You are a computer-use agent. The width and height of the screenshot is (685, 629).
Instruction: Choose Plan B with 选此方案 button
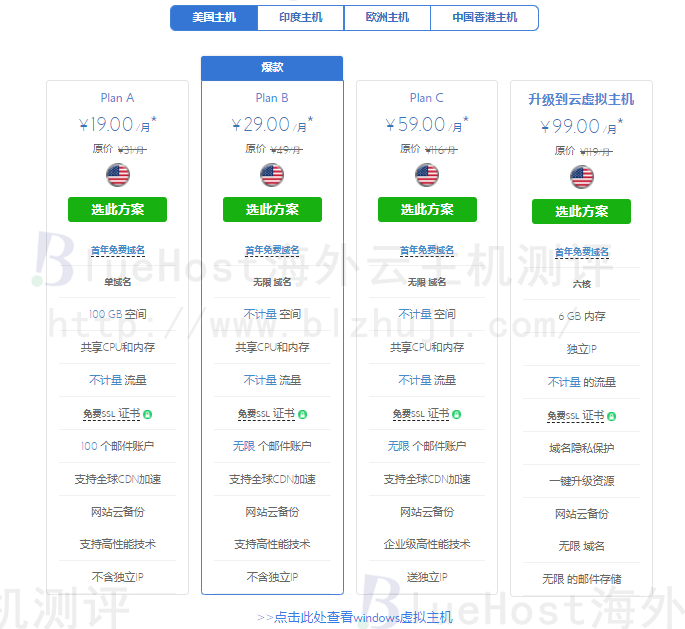pyautogui.click(x=272, y=209)
